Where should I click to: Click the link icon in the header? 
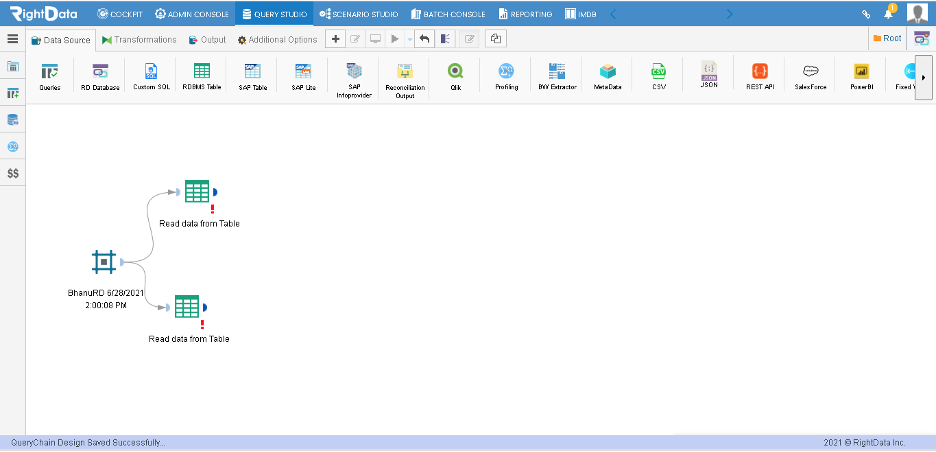click(x=866, y=14)
